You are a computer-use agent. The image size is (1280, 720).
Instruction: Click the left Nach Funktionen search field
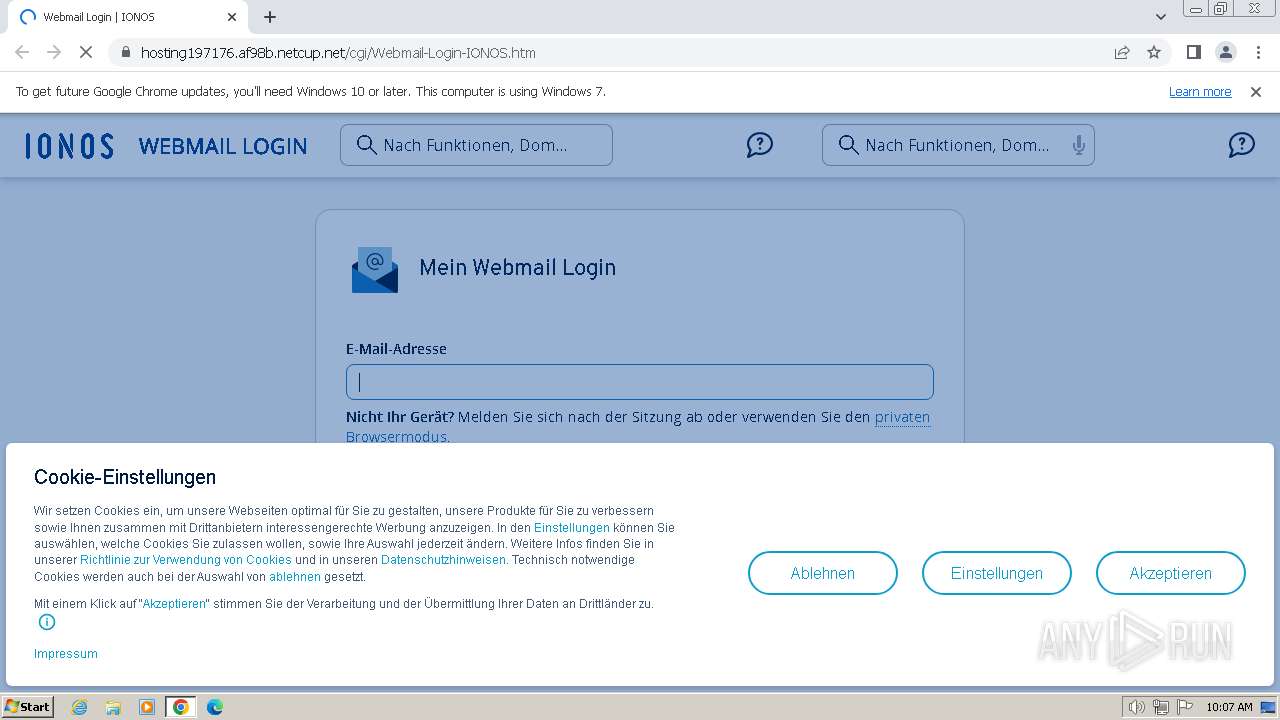coord(476,145)
